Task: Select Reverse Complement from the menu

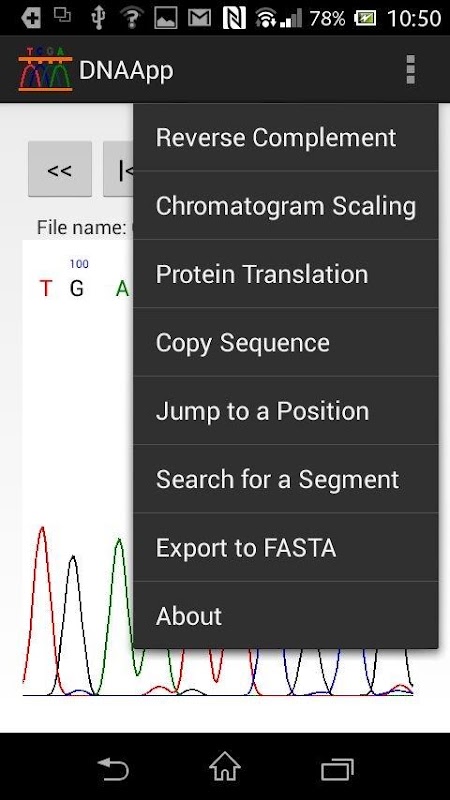Action: (x=286, y=137)
